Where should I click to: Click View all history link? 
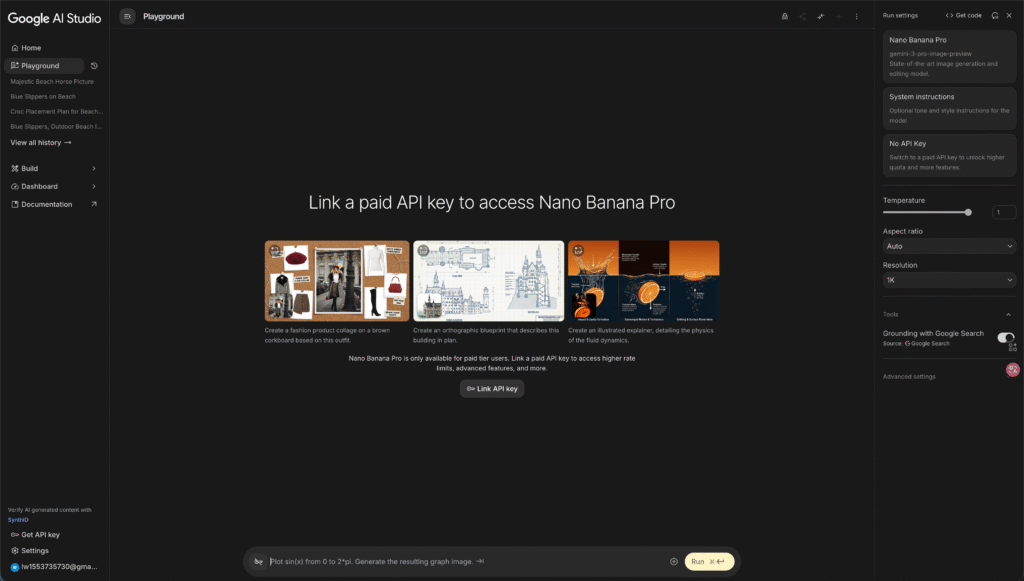40,142
